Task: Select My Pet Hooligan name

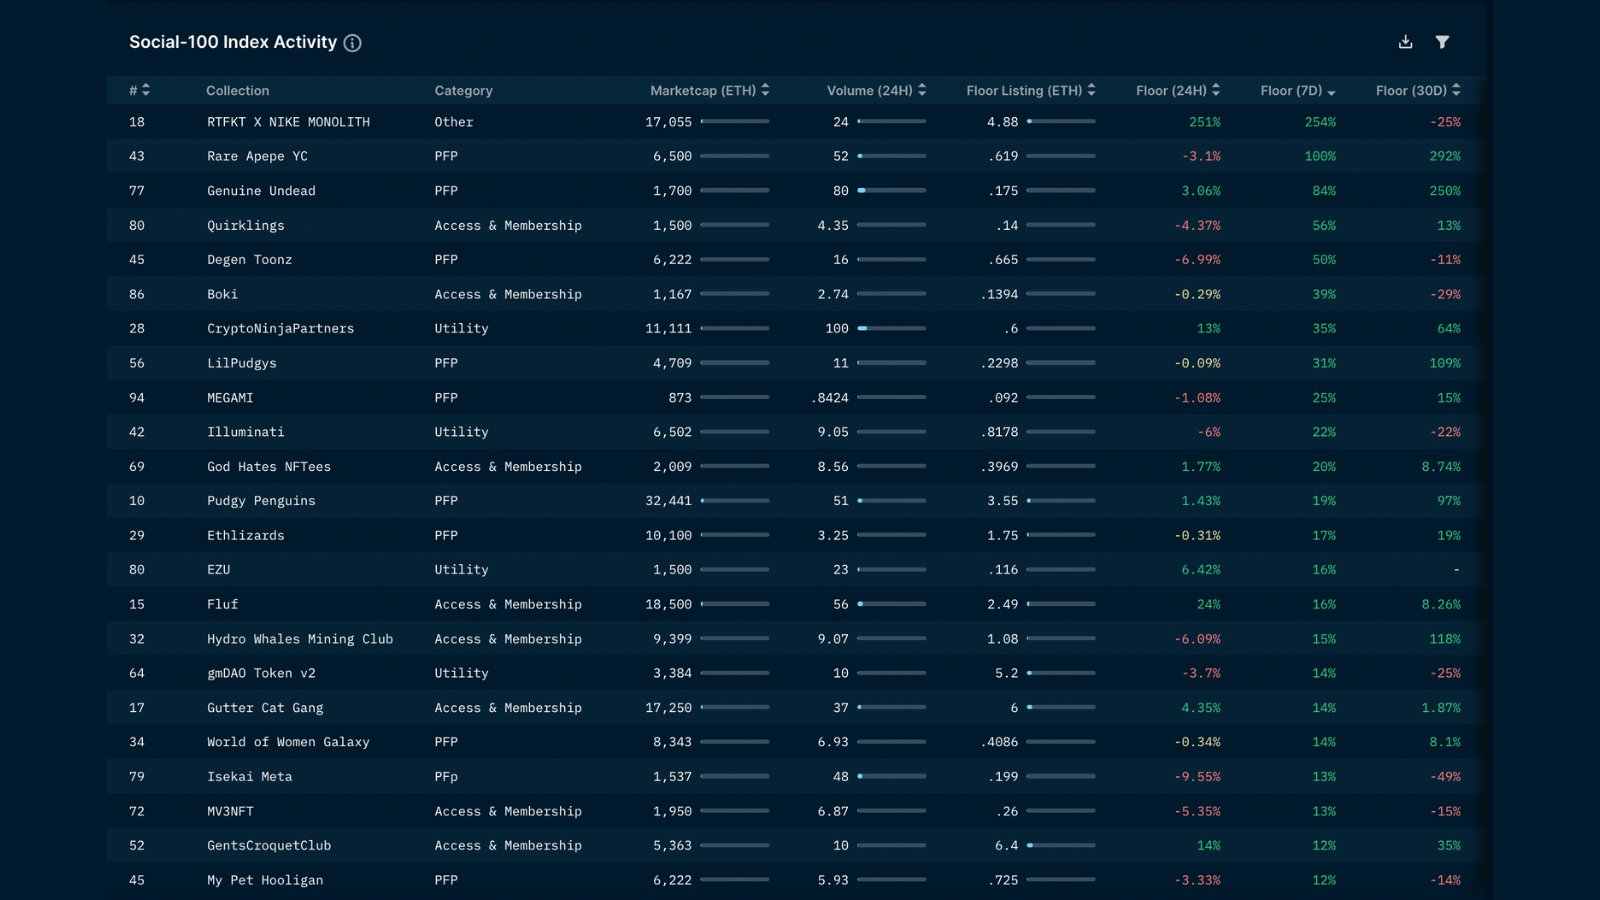Action: coord(265,880)
